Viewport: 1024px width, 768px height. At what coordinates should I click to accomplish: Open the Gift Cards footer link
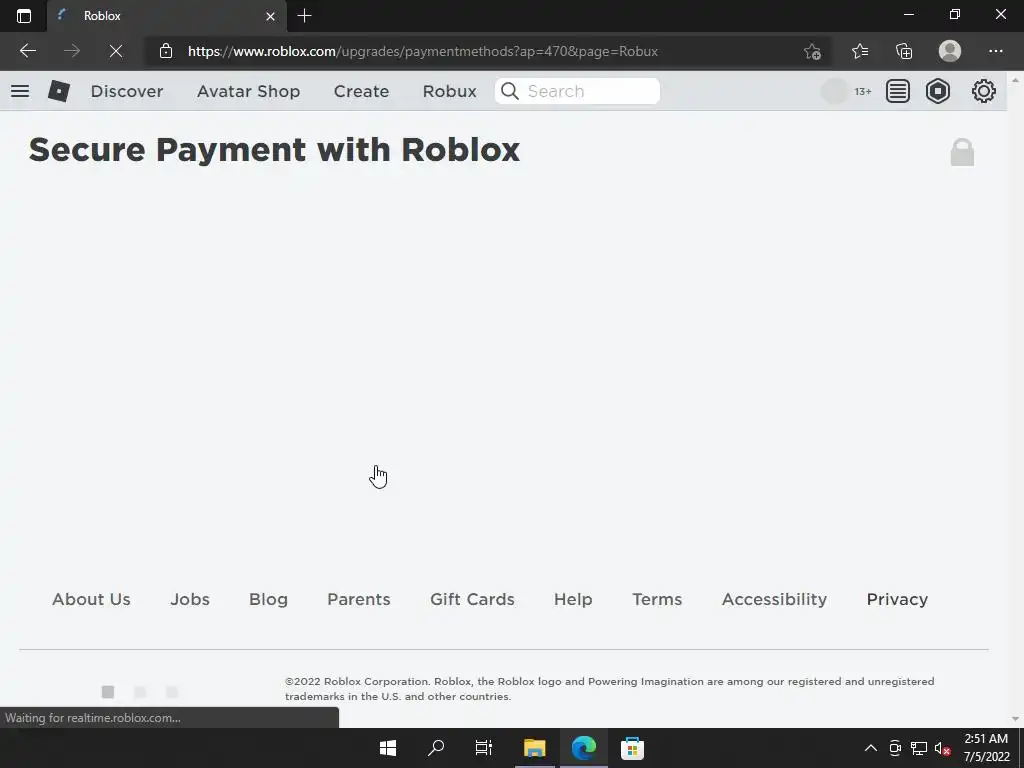(x=472, y=599)
